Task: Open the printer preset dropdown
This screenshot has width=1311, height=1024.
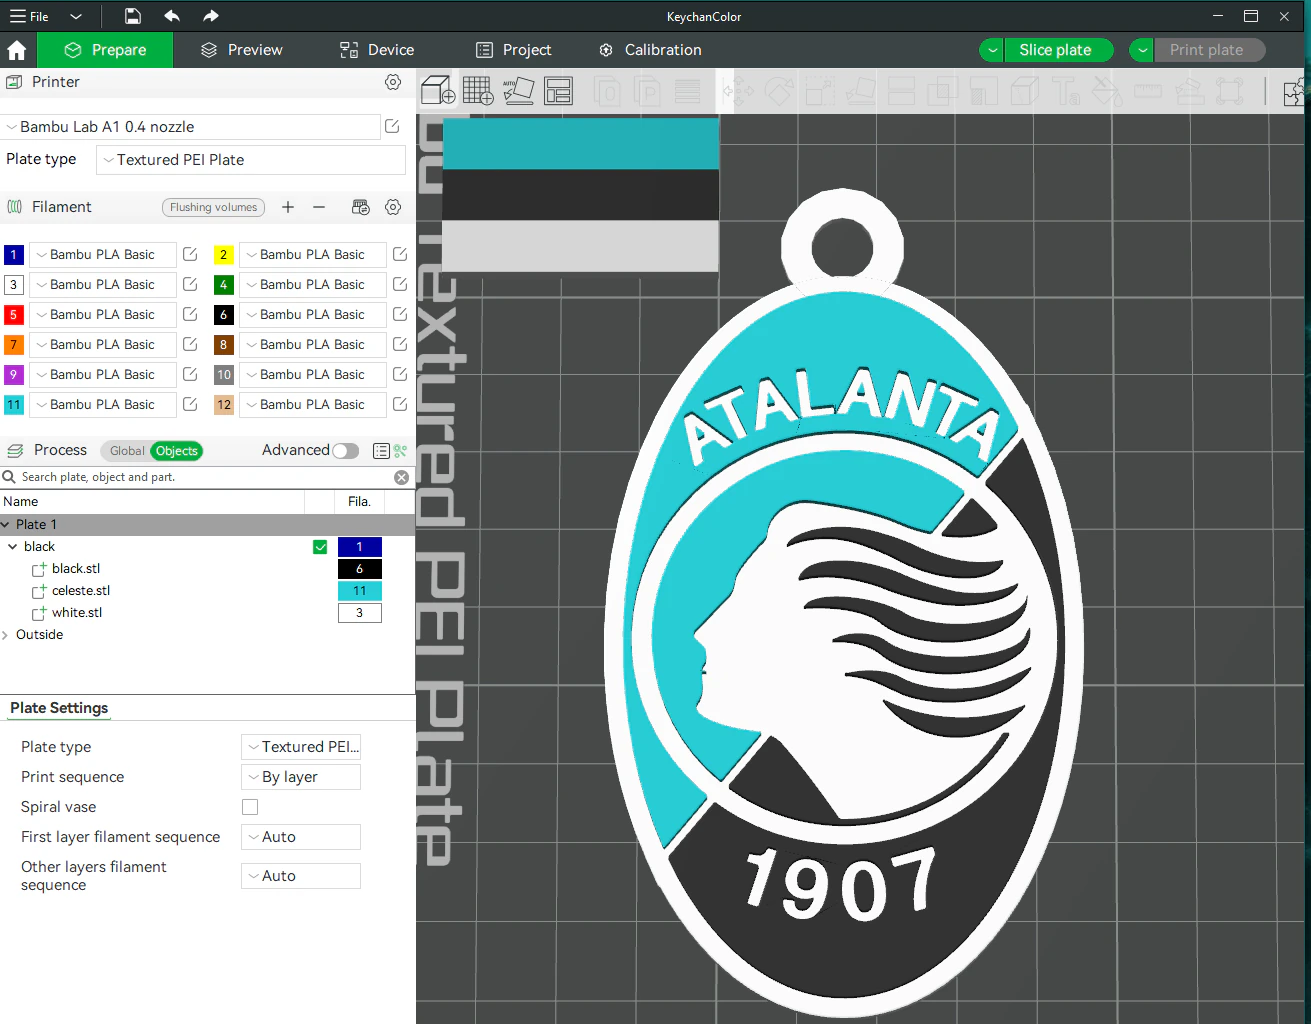Action: [x=190, y=127]
